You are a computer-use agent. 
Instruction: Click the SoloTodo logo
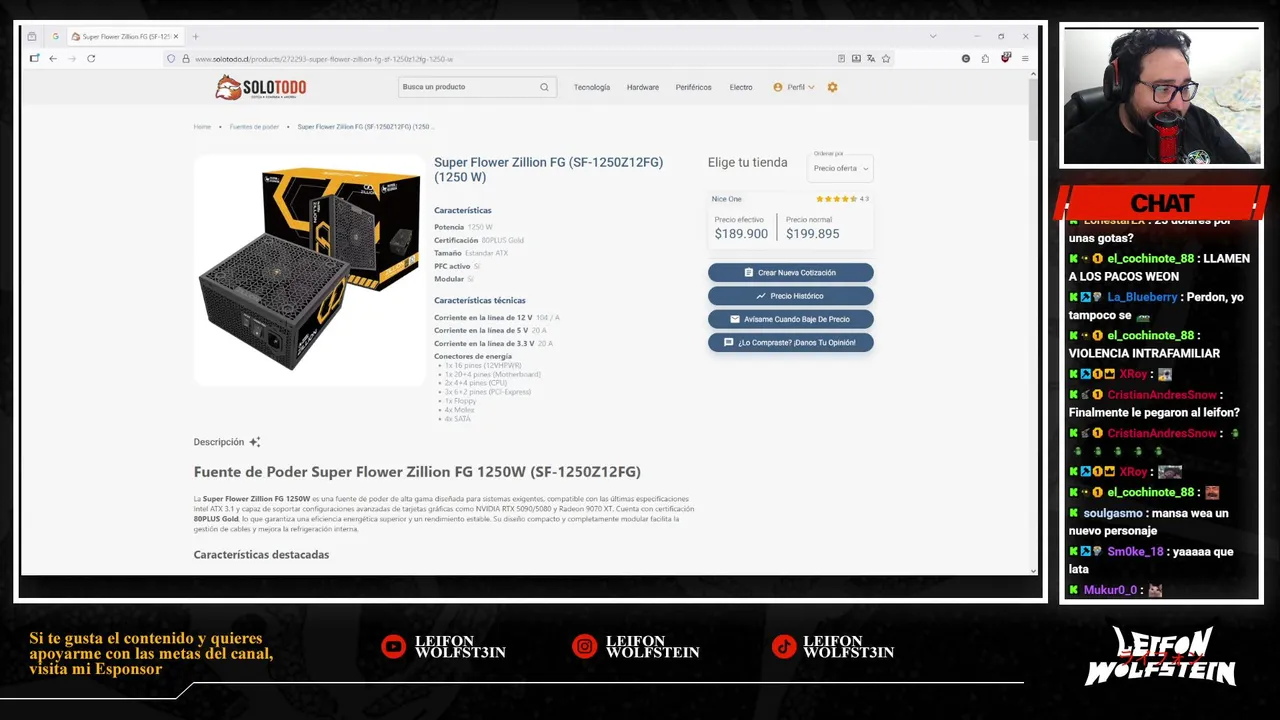(261, 87)
